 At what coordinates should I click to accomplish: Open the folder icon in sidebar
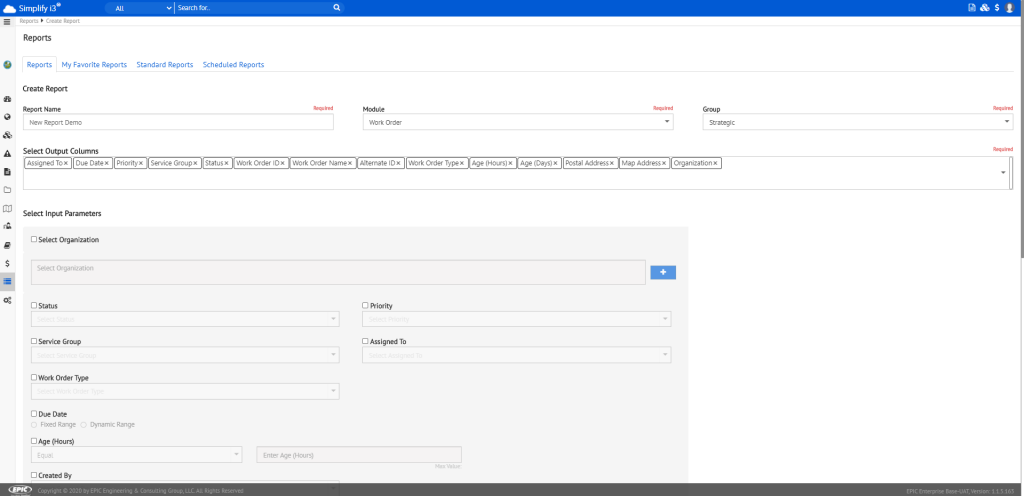pos(7,189)
